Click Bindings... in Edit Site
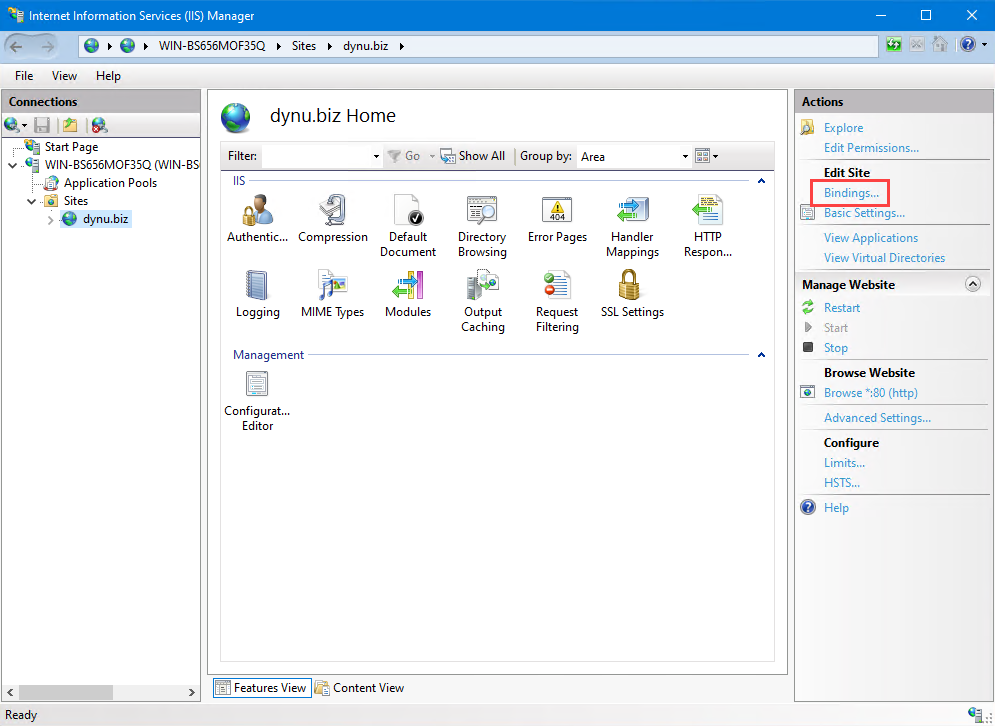 tap(851, 193)
